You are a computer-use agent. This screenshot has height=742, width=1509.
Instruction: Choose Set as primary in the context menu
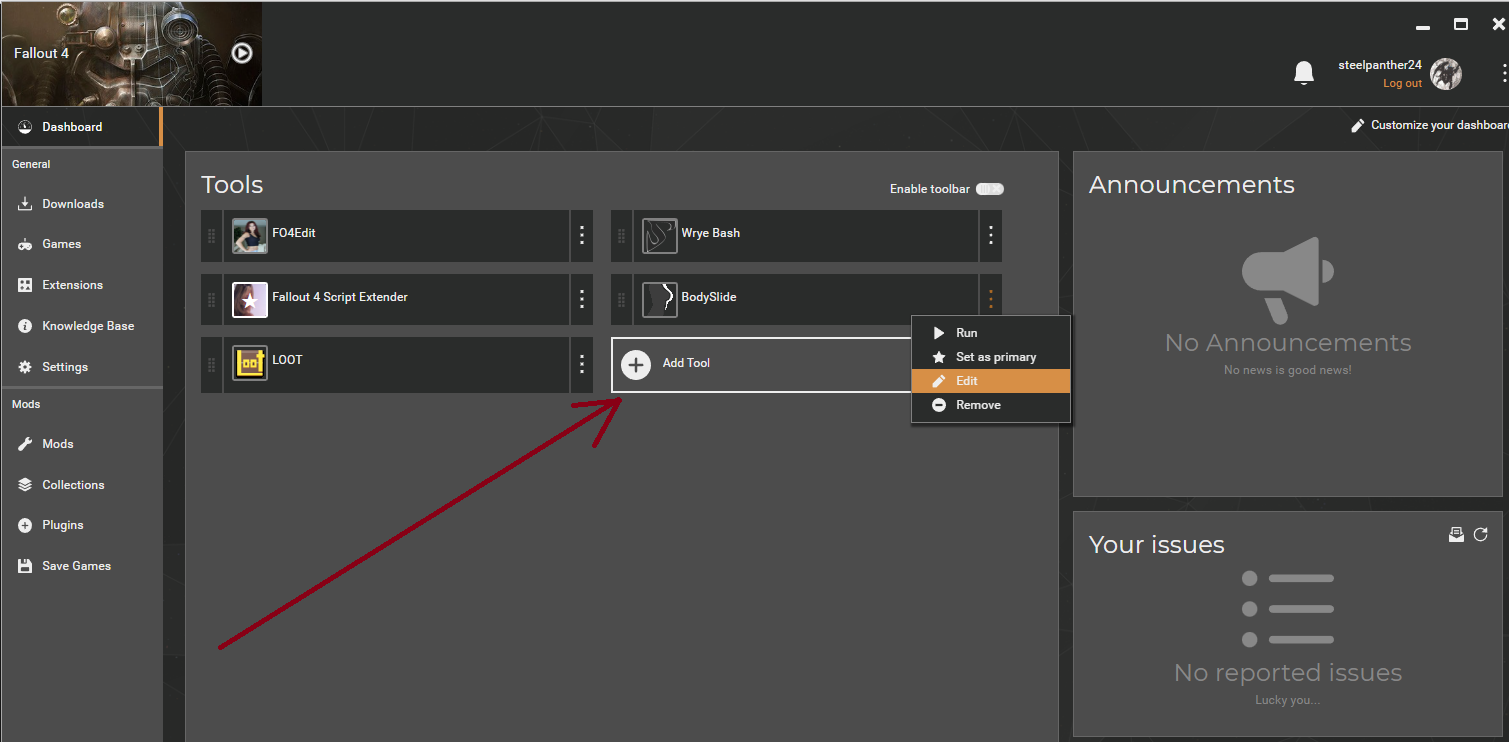pyautogui.click(x=991, y=357)
